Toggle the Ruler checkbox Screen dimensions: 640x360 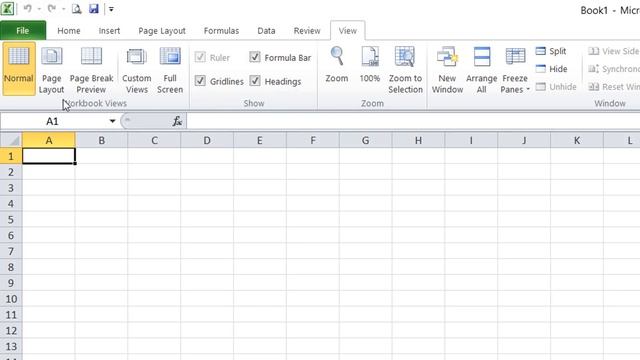200,57
